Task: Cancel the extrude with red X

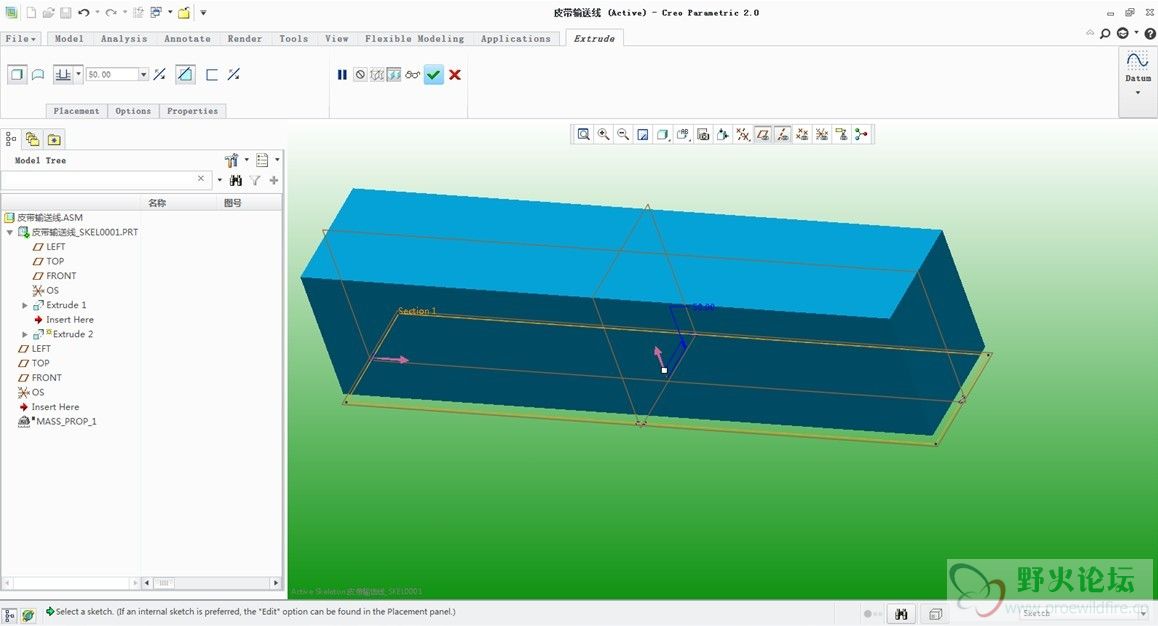Action: pos(455,75)
